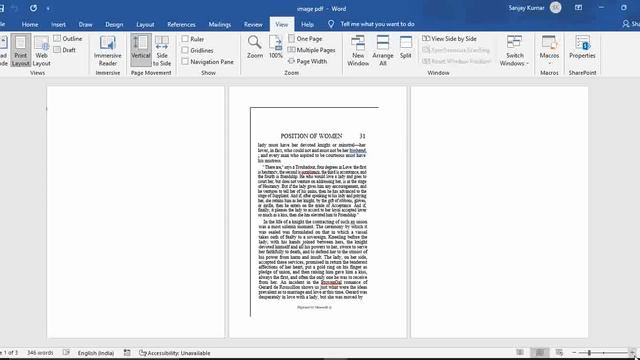Switch to Print Layout view
640x360 pixels.
pyautogui.click(x=20, y=51)
